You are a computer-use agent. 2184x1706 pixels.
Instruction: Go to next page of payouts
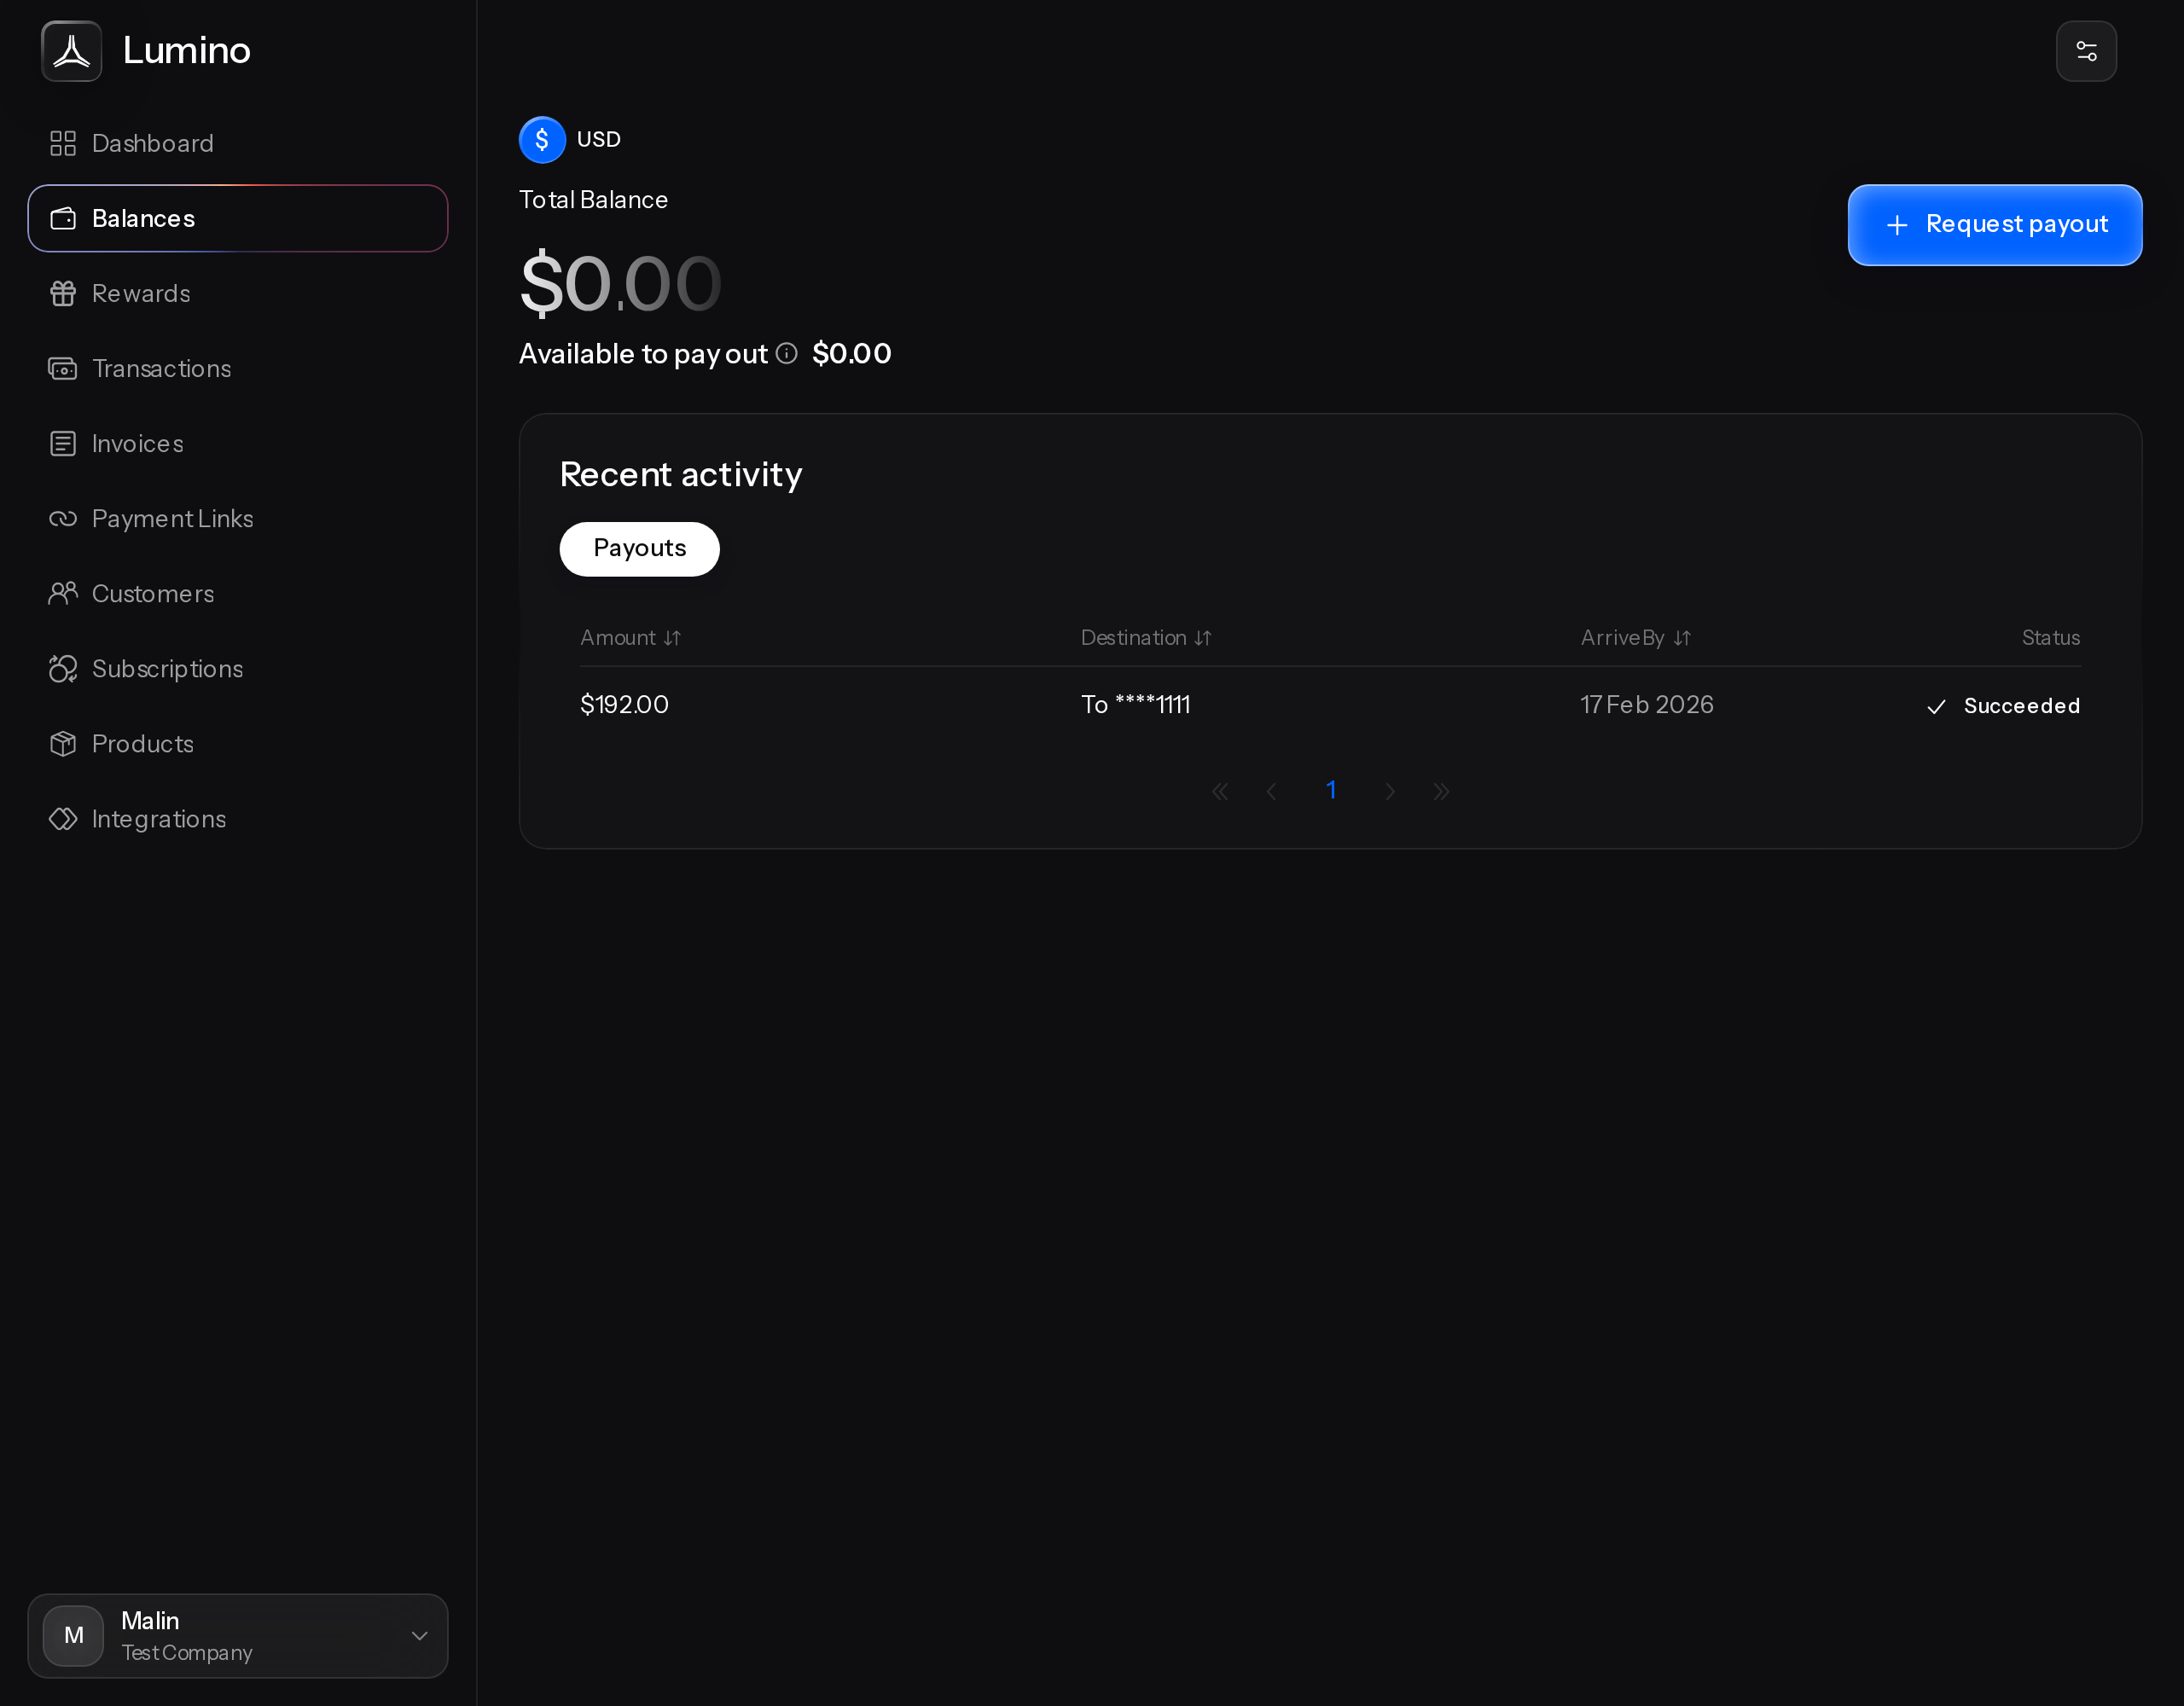click(1389, 791)
